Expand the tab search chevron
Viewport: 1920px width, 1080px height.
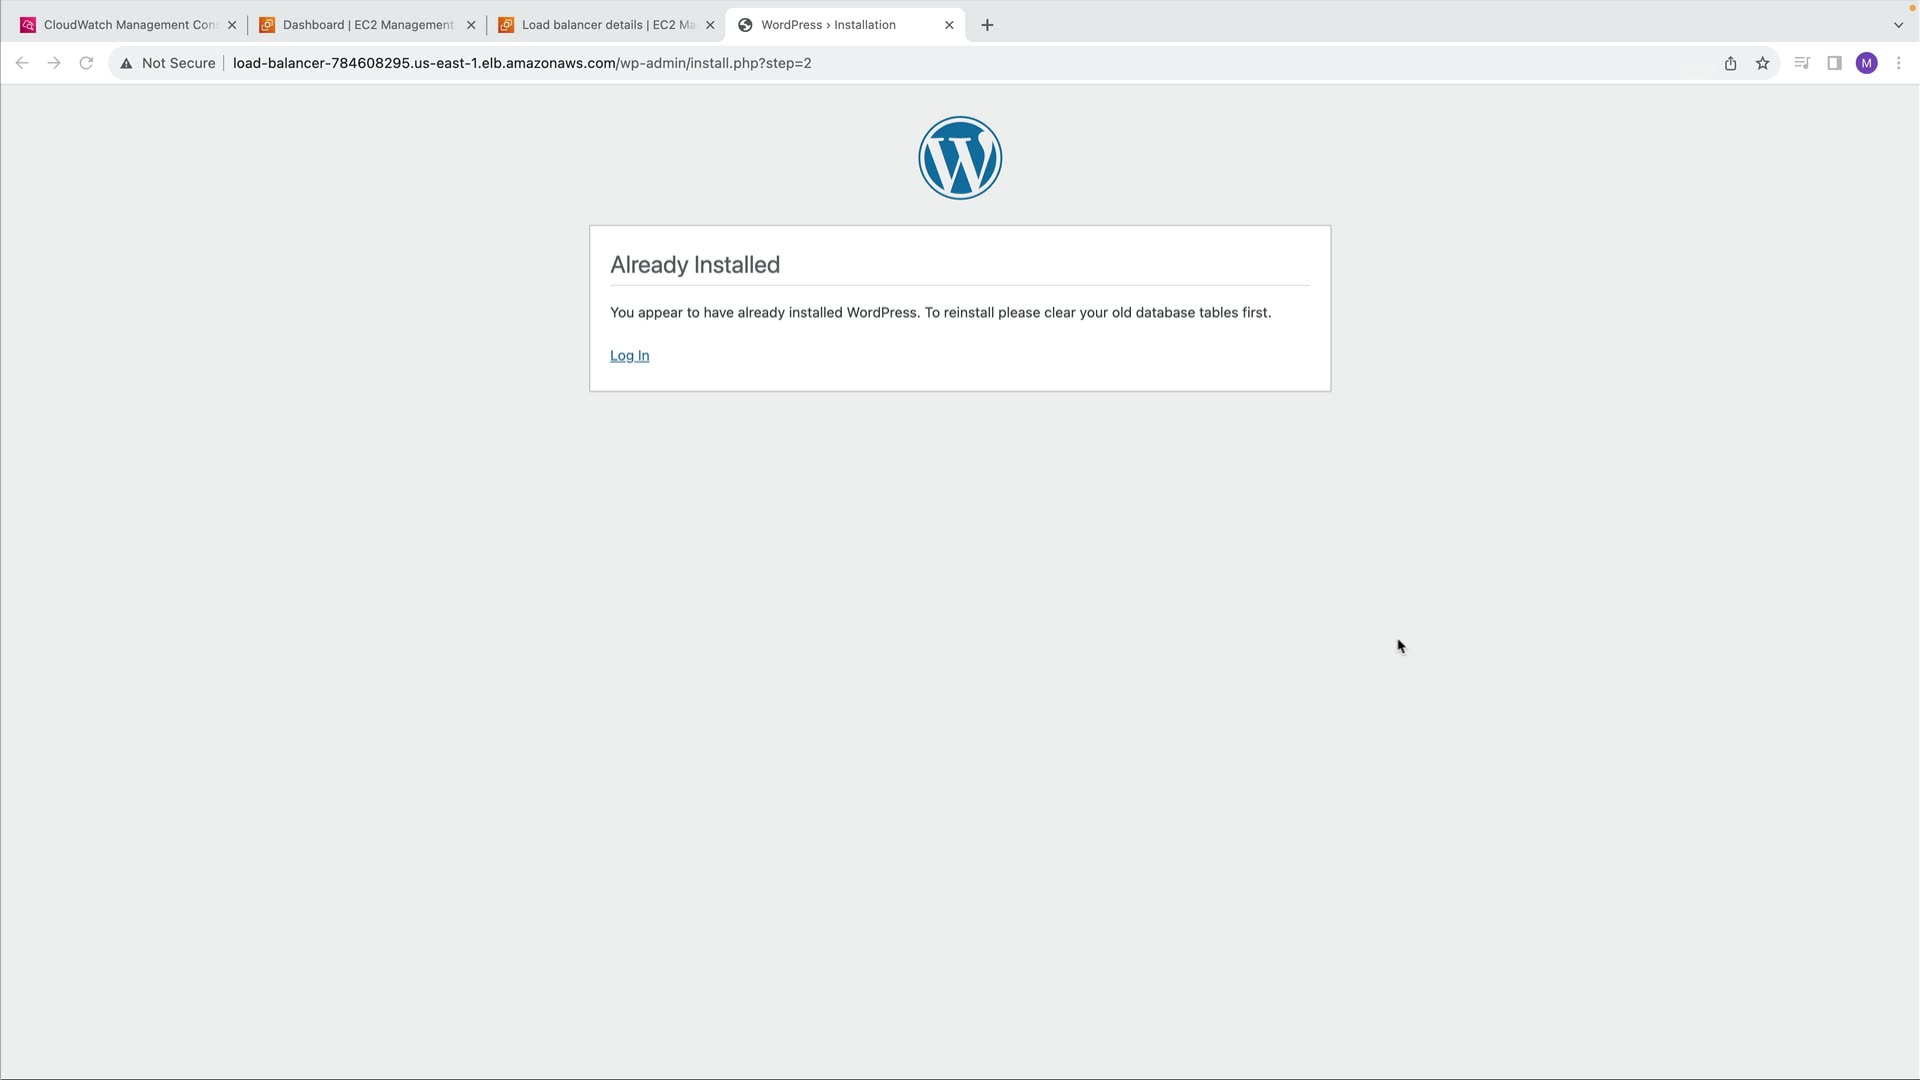coord(1898,25)
